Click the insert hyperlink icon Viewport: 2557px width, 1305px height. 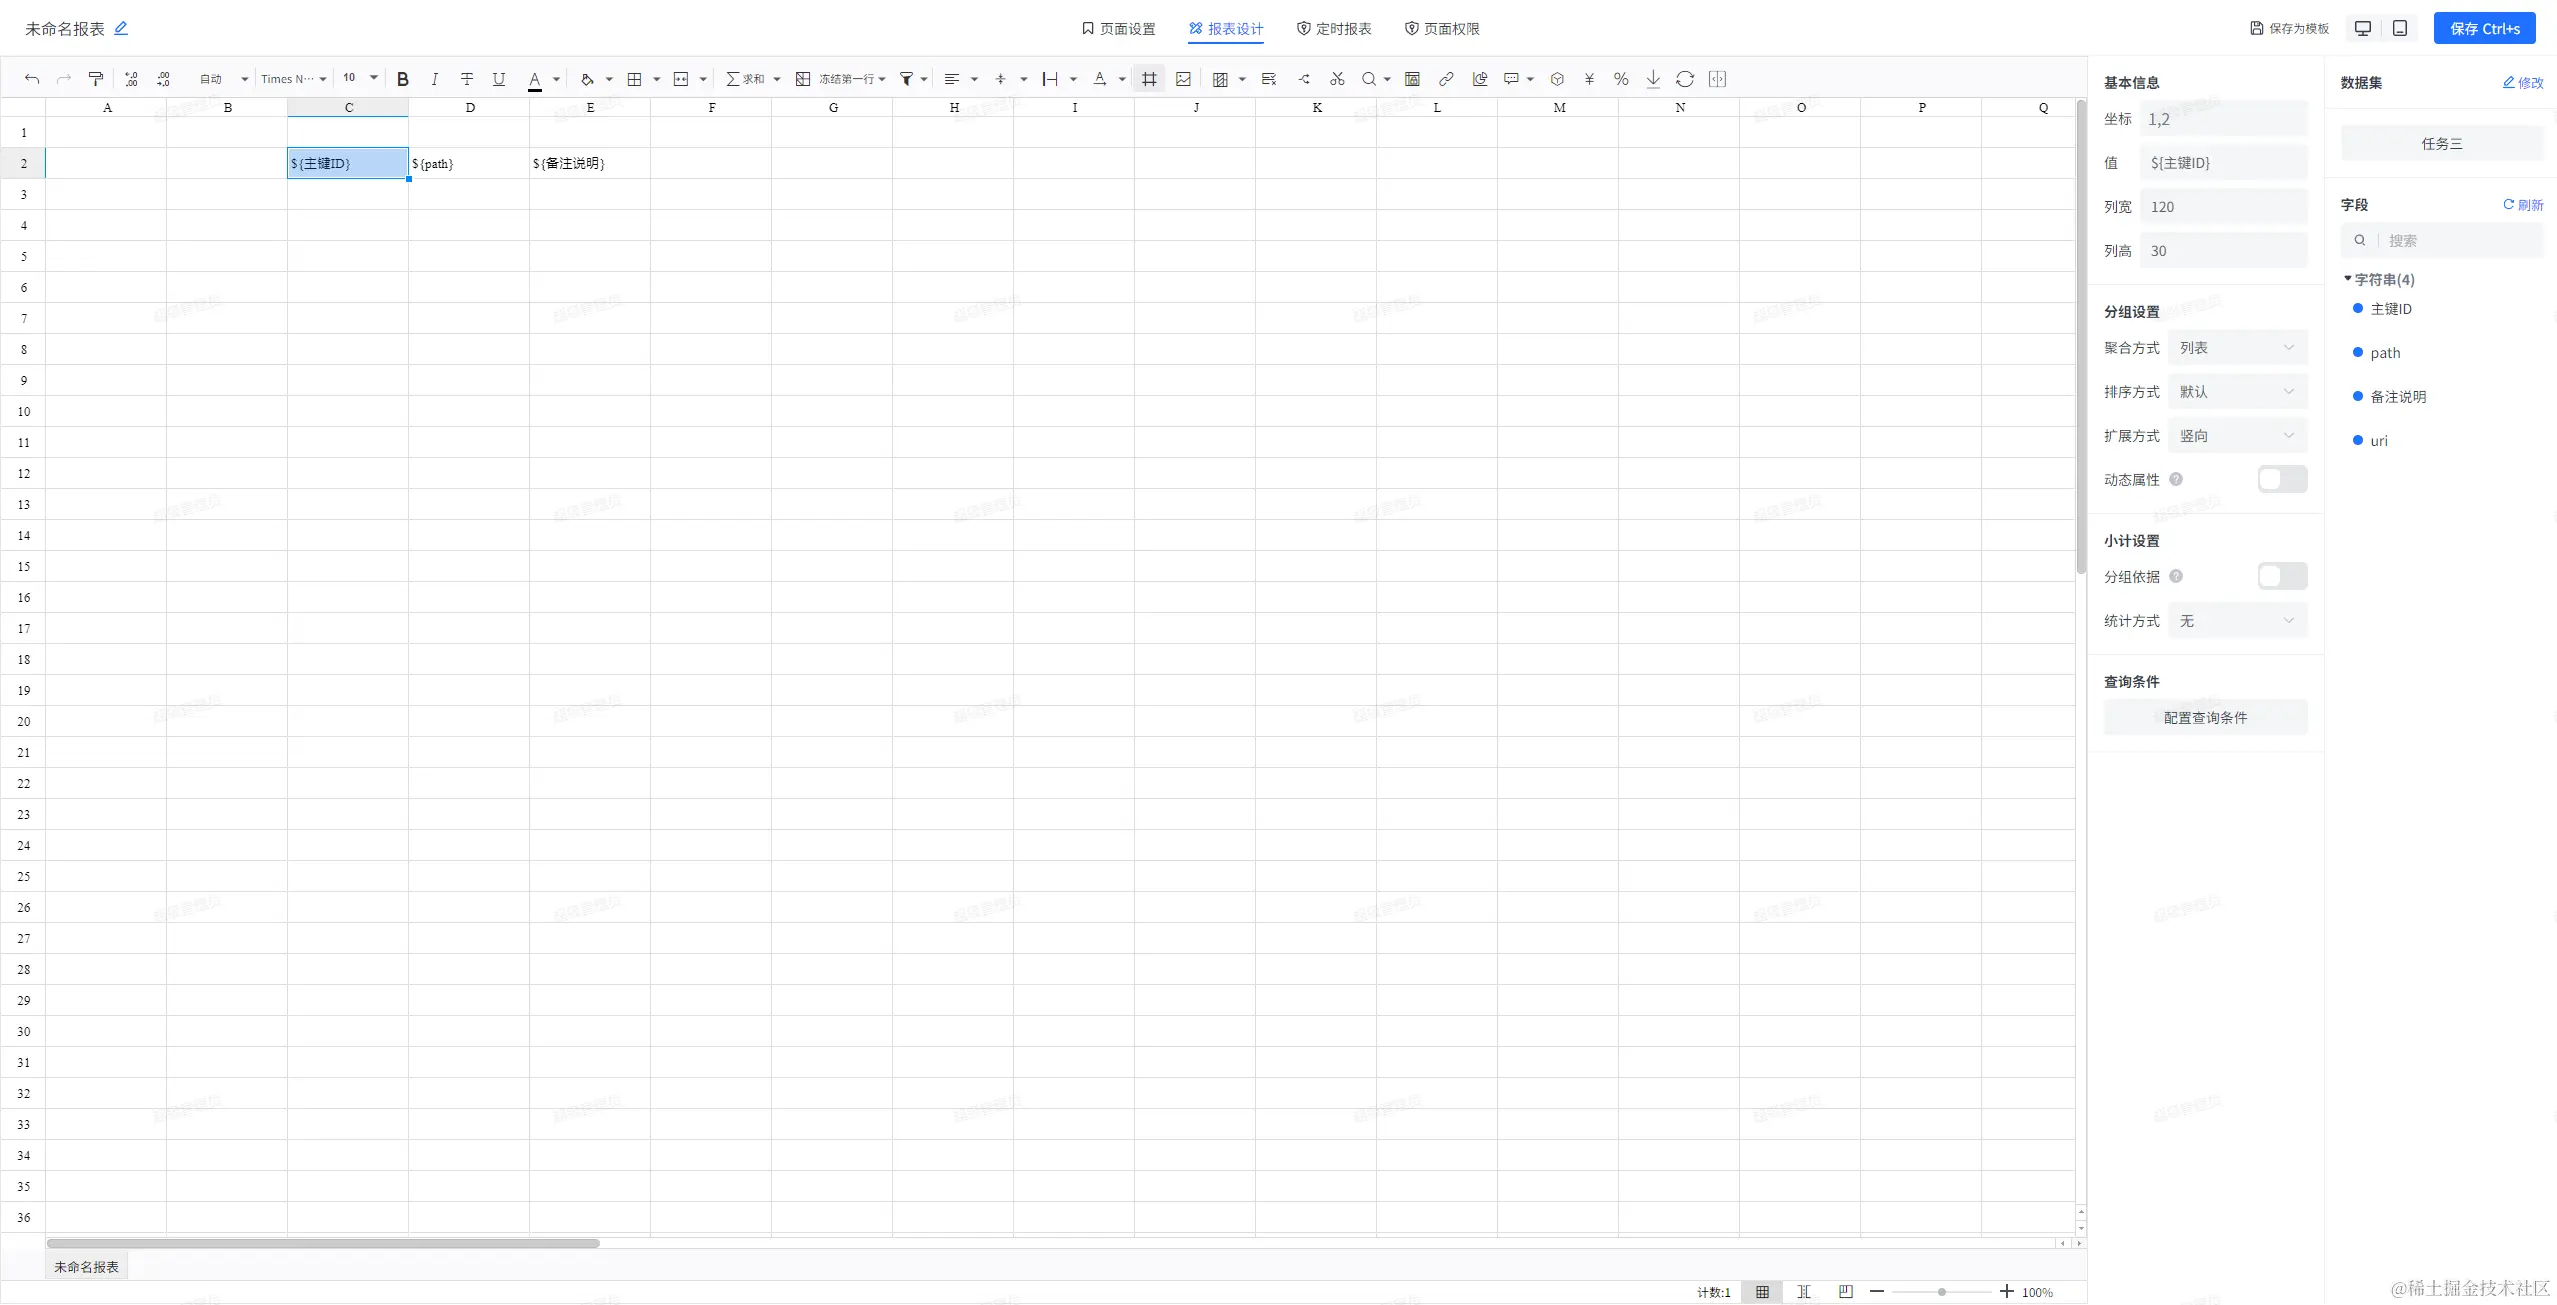(x=1446, y=79)
